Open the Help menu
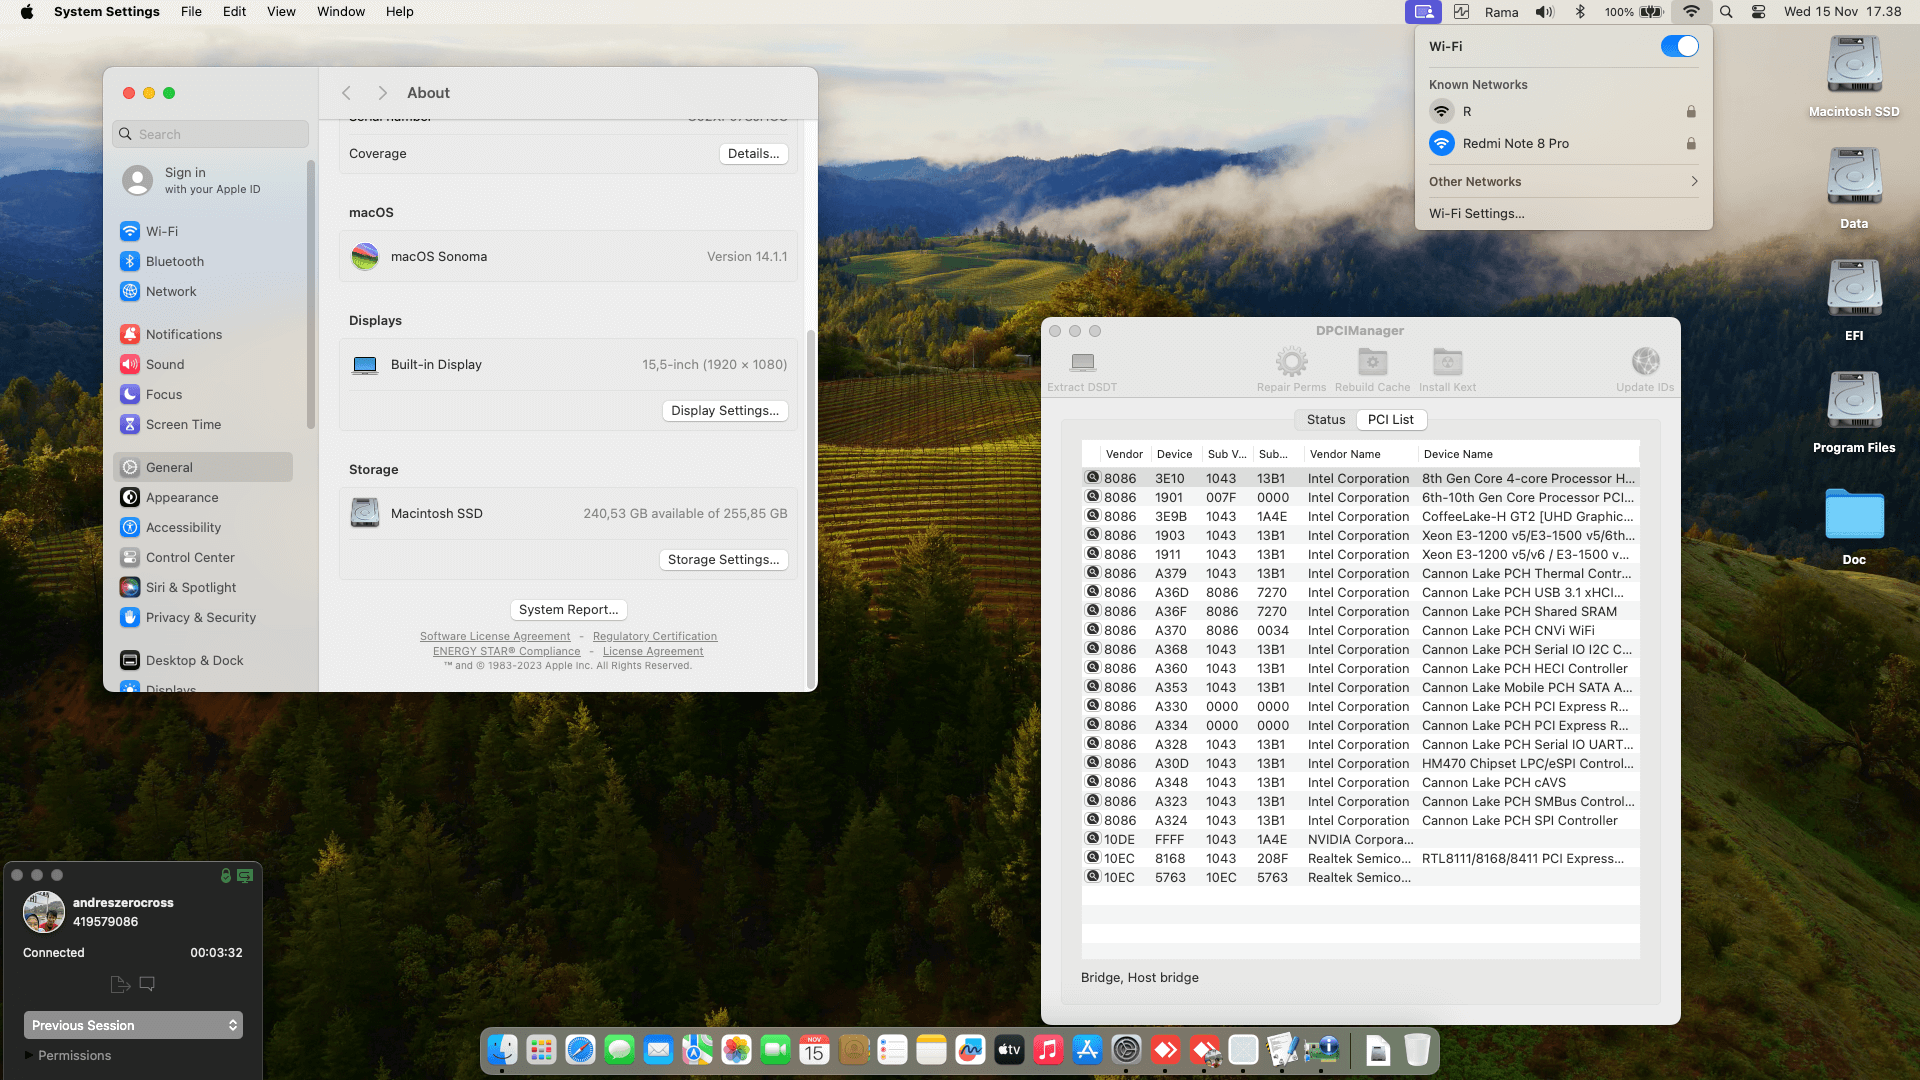Image resolution: width=1920 pixels, height=1080 pixels. [x=400, y=12]
